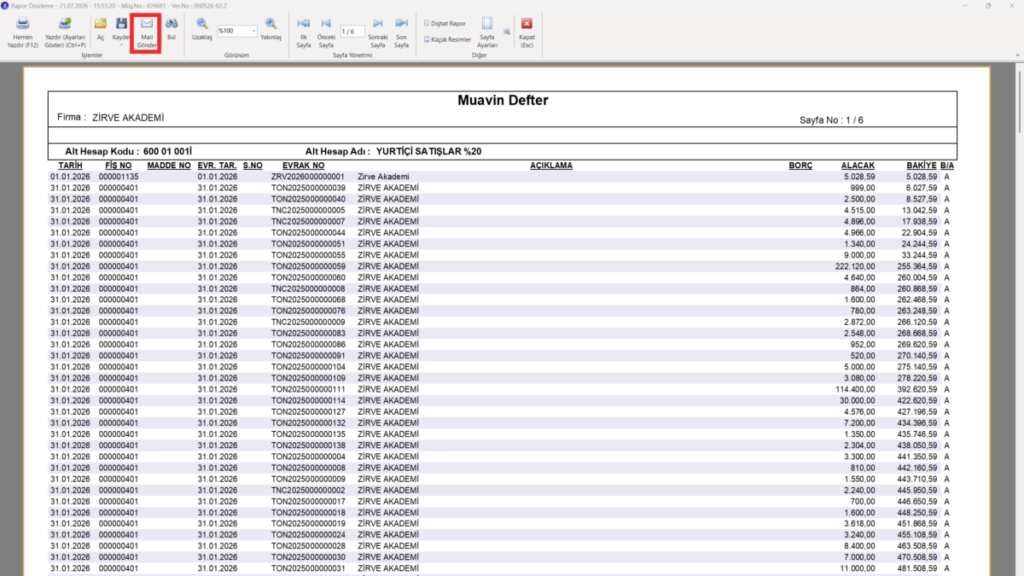Click voucher TNC2025000000009
Screen dimensions: 1024x576
coord(308,322)
